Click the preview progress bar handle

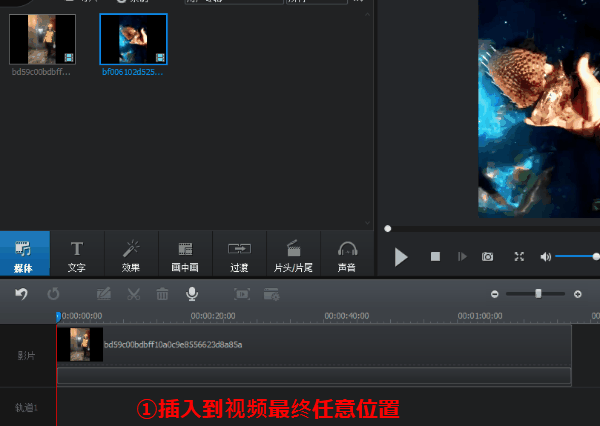point(388,229)
